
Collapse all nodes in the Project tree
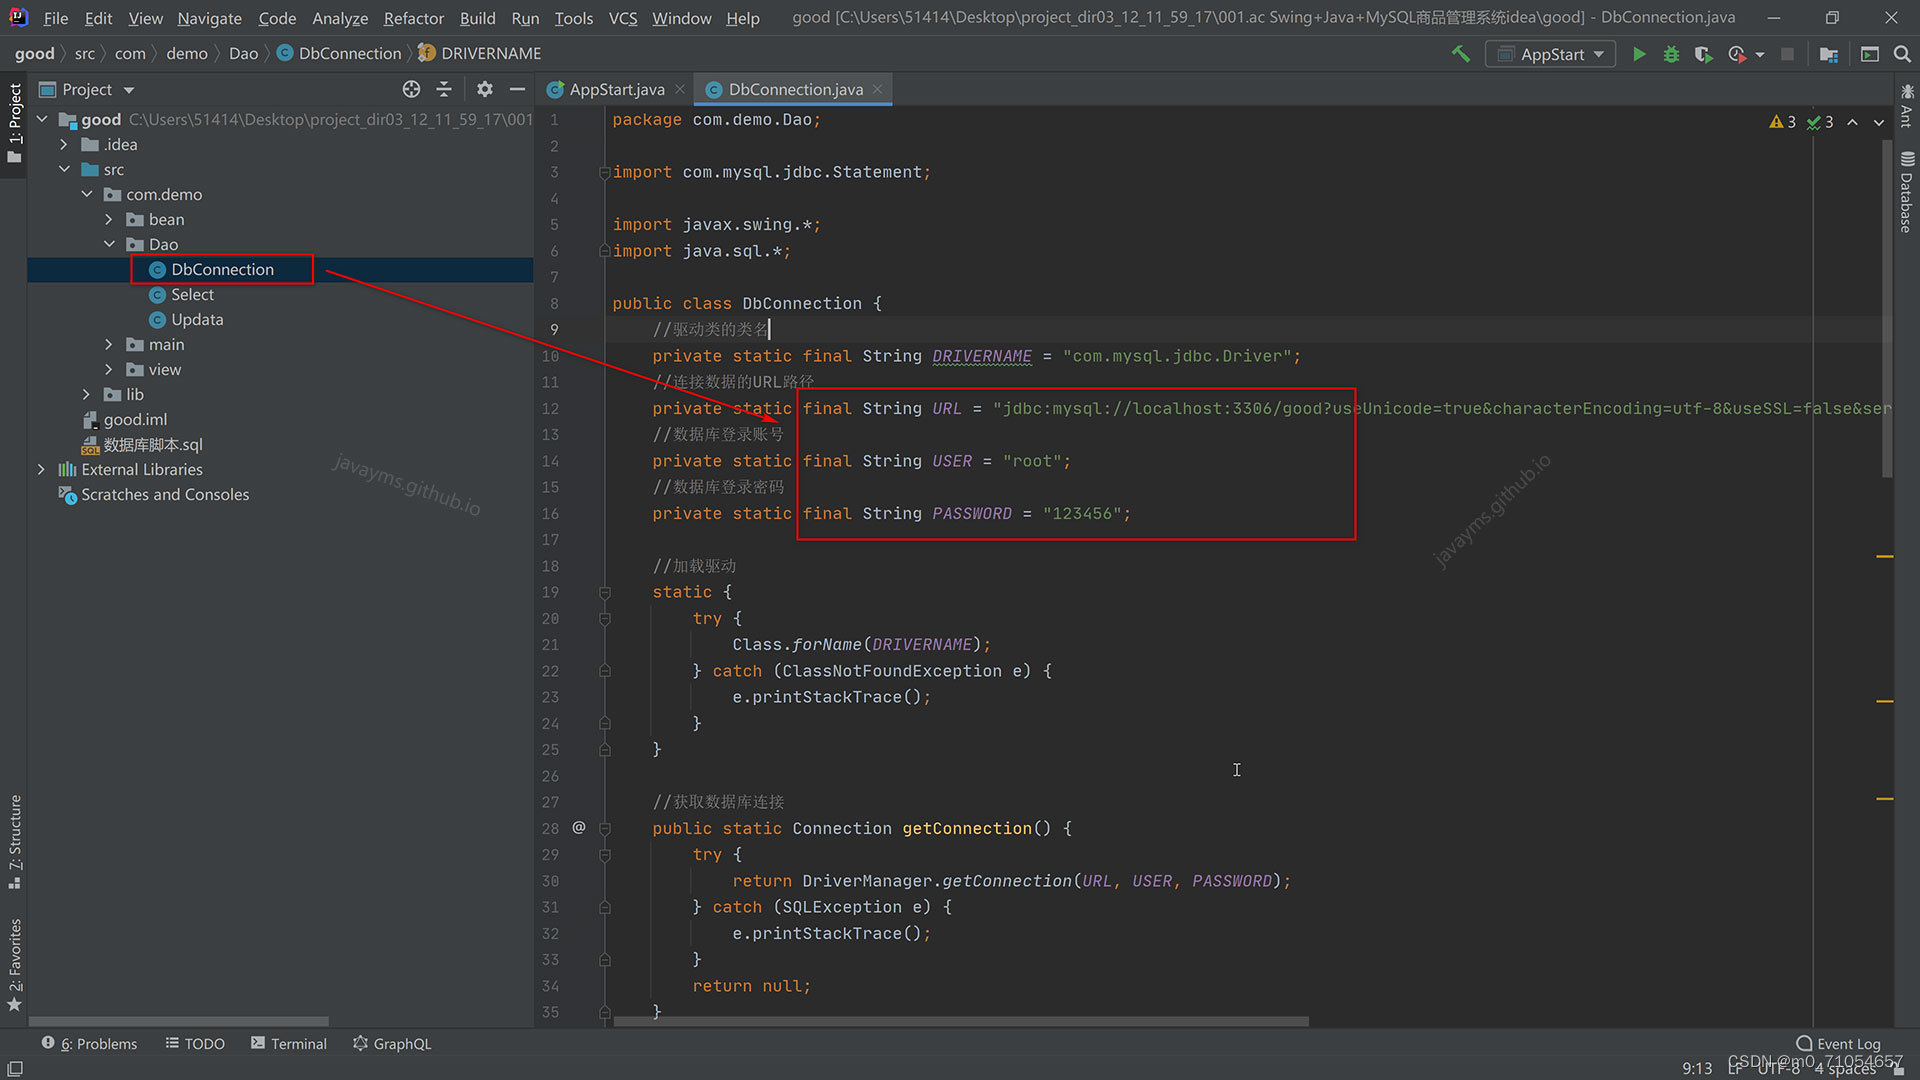[444, 89]
